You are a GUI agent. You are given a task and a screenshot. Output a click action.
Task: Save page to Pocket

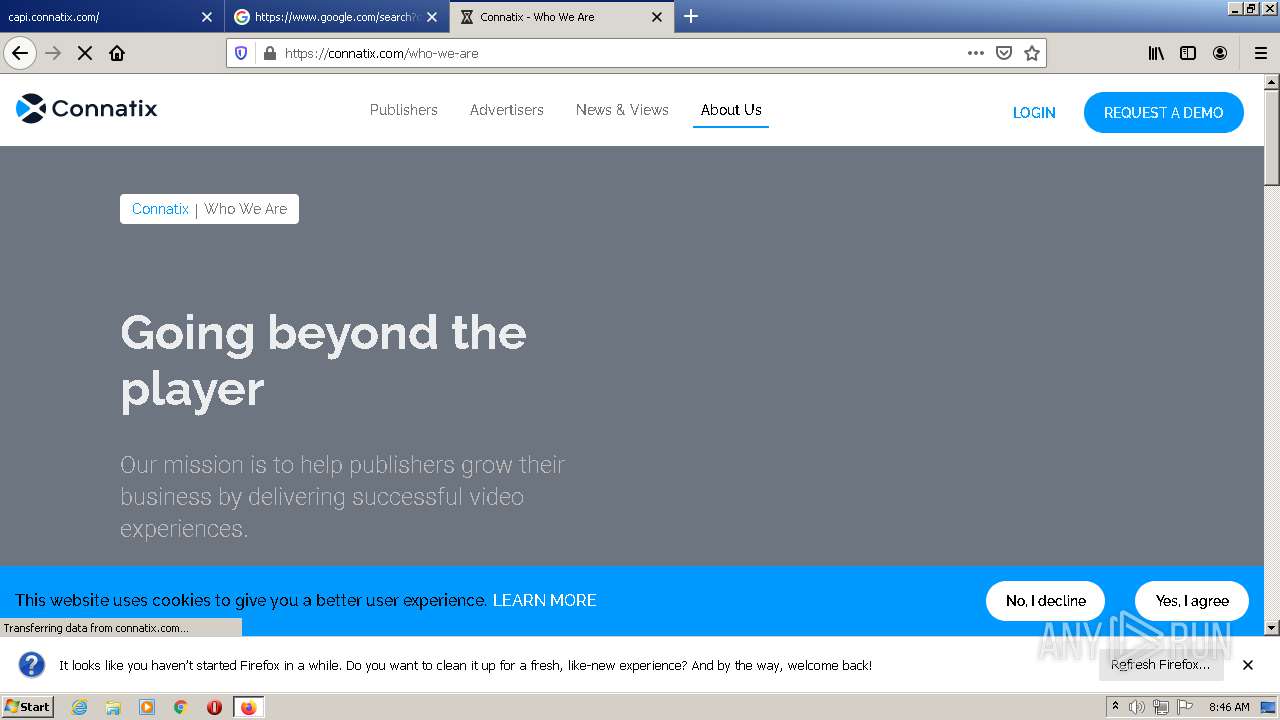click(x=1004, y=53)
